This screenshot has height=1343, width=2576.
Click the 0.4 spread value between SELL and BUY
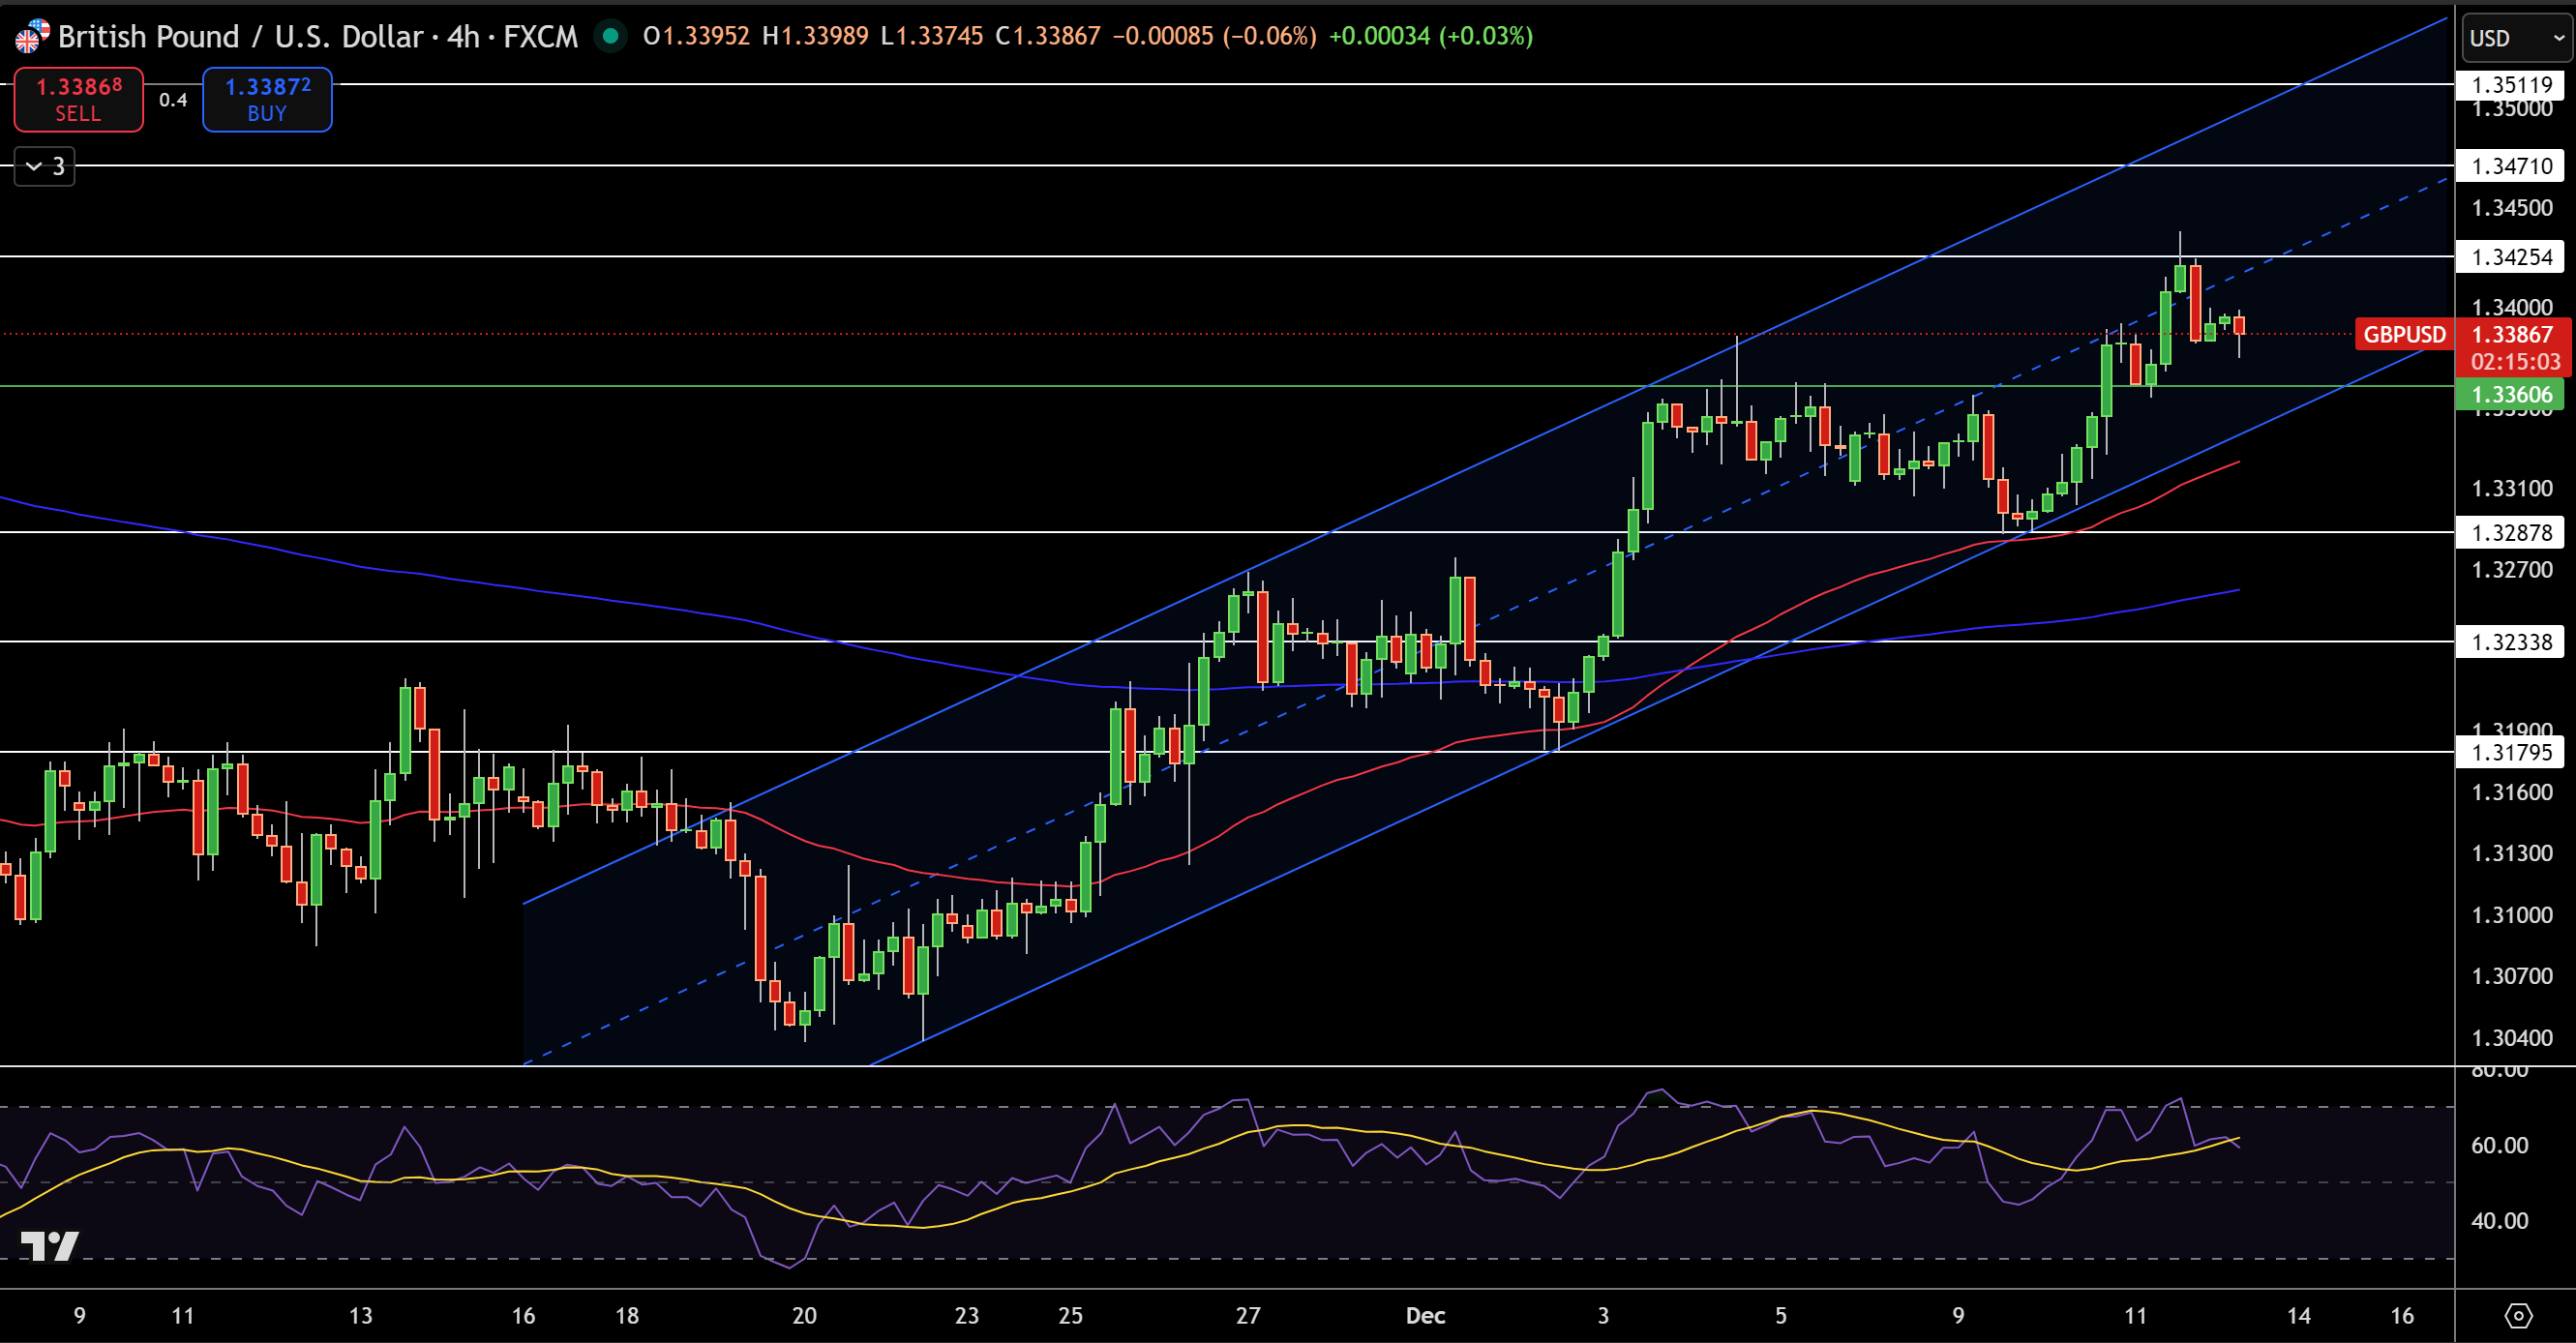click(x=172, y=99)
